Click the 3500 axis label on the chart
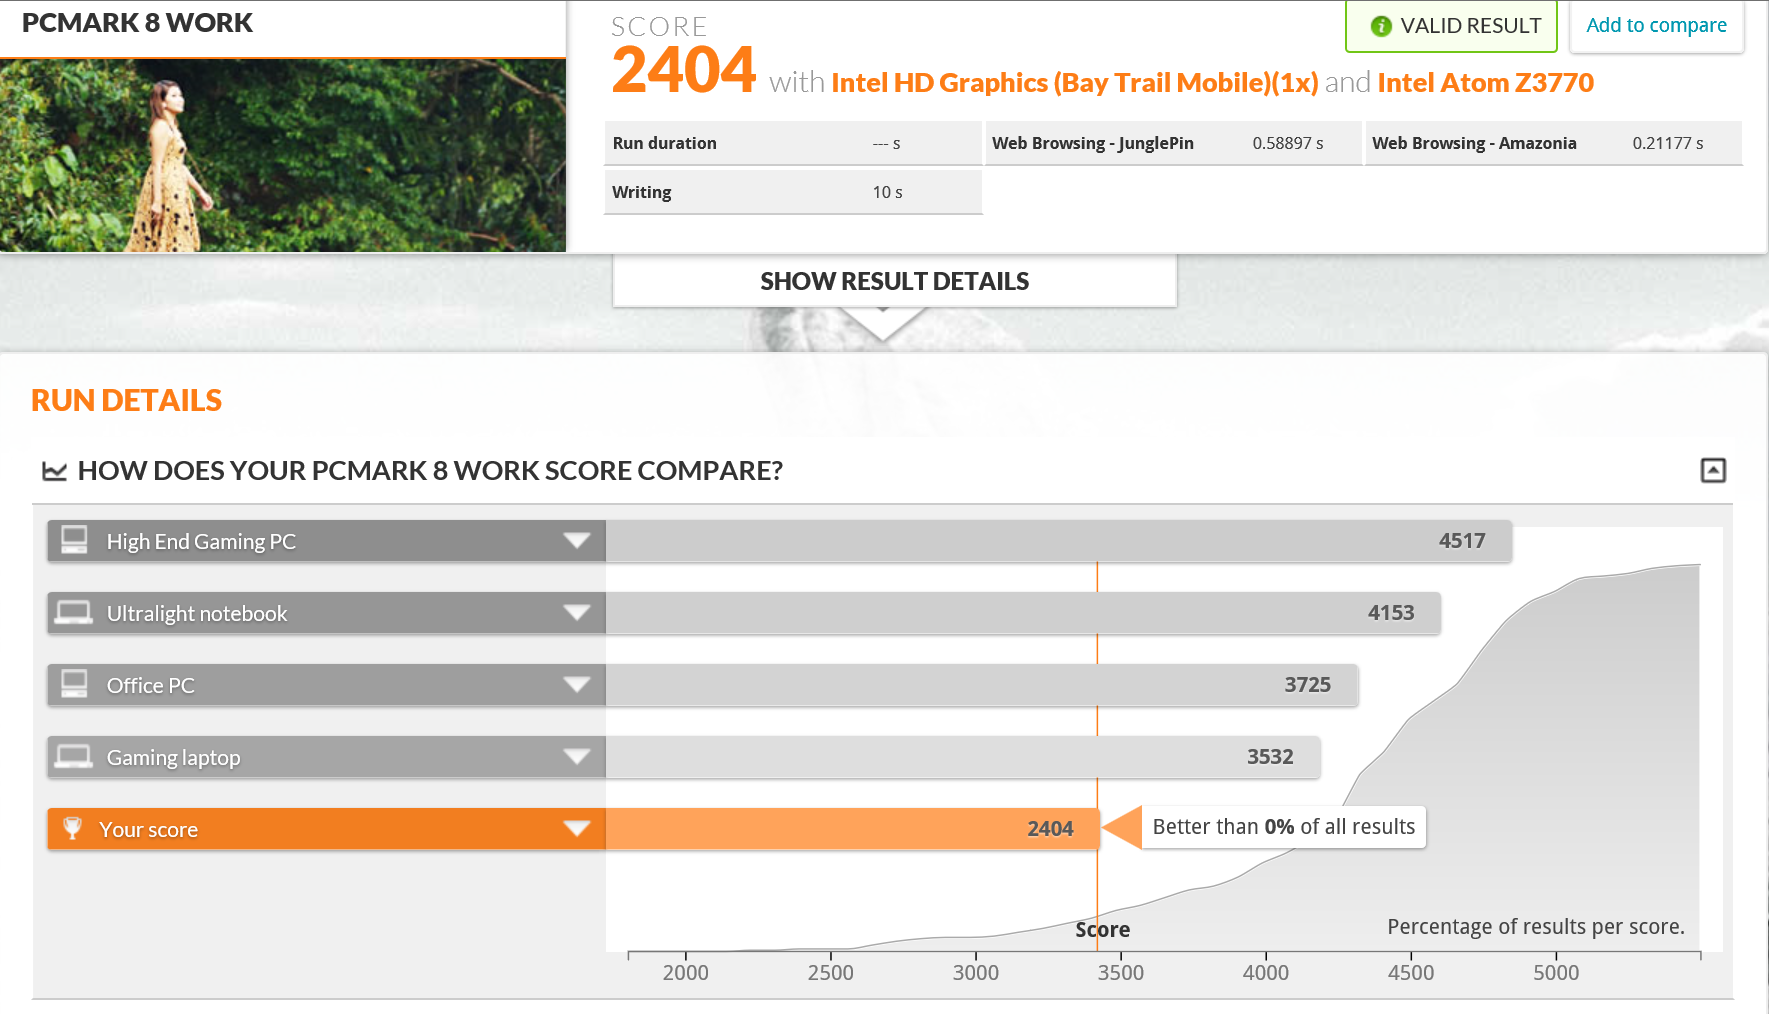The image size is (1769, 1014). click(1120, 972)
